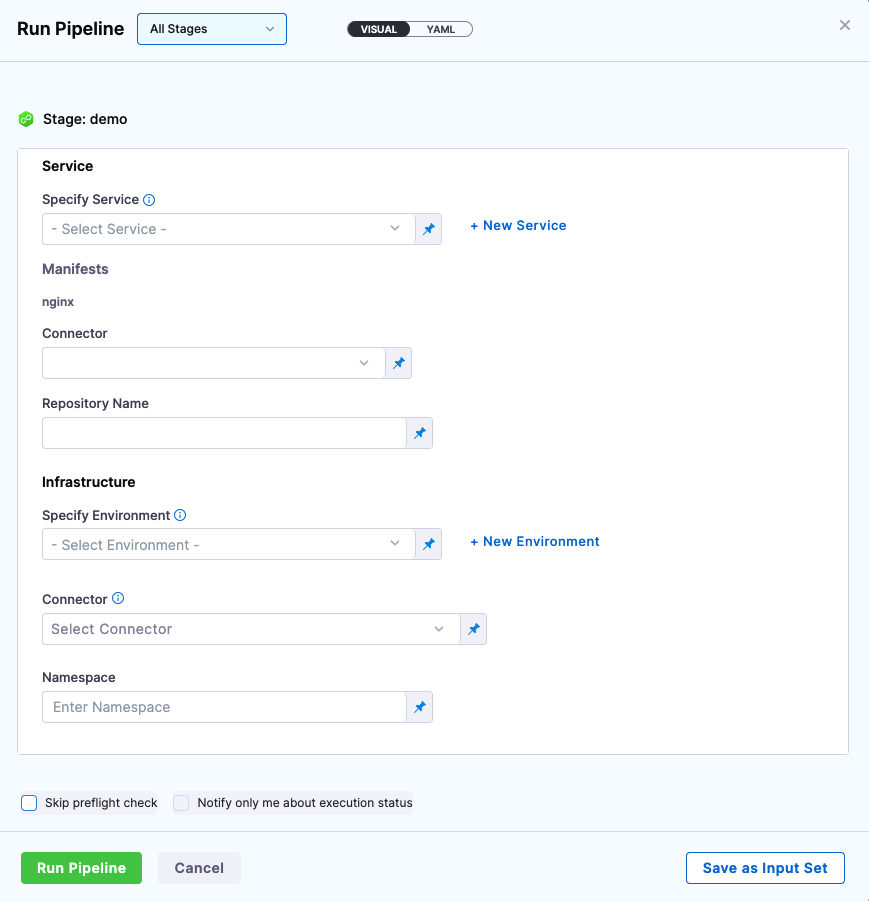Click the green Run Pipeline button
The image size is (869, 901).
(81, 868)
